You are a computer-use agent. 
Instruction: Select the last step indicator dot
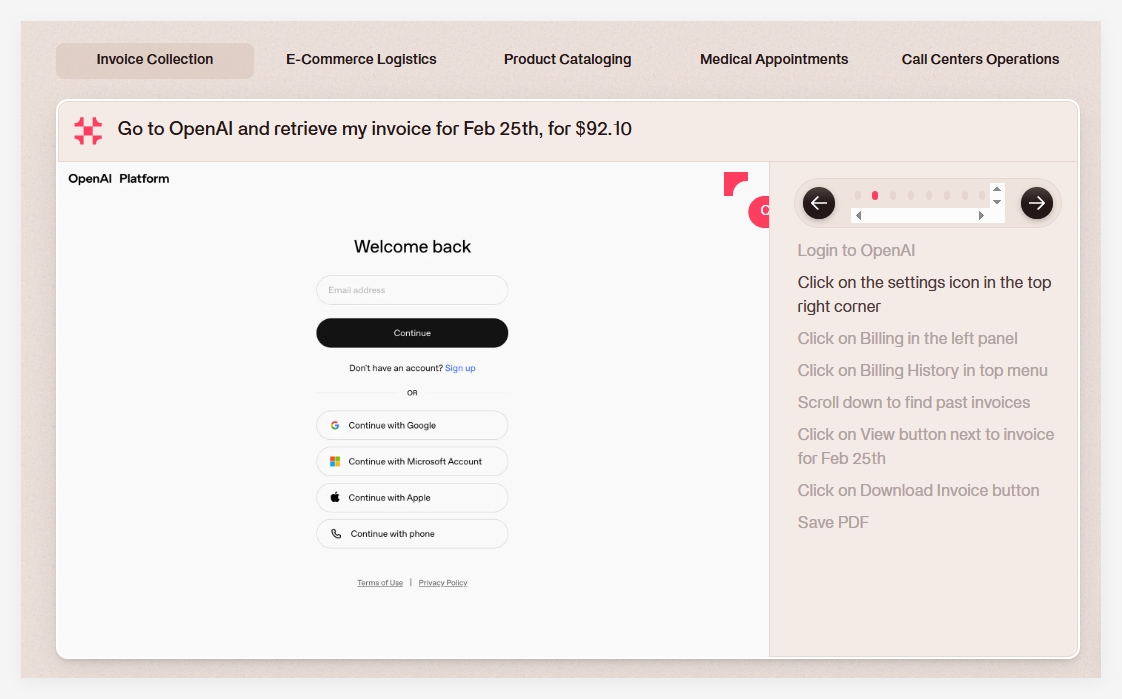(x=982, y=196)
